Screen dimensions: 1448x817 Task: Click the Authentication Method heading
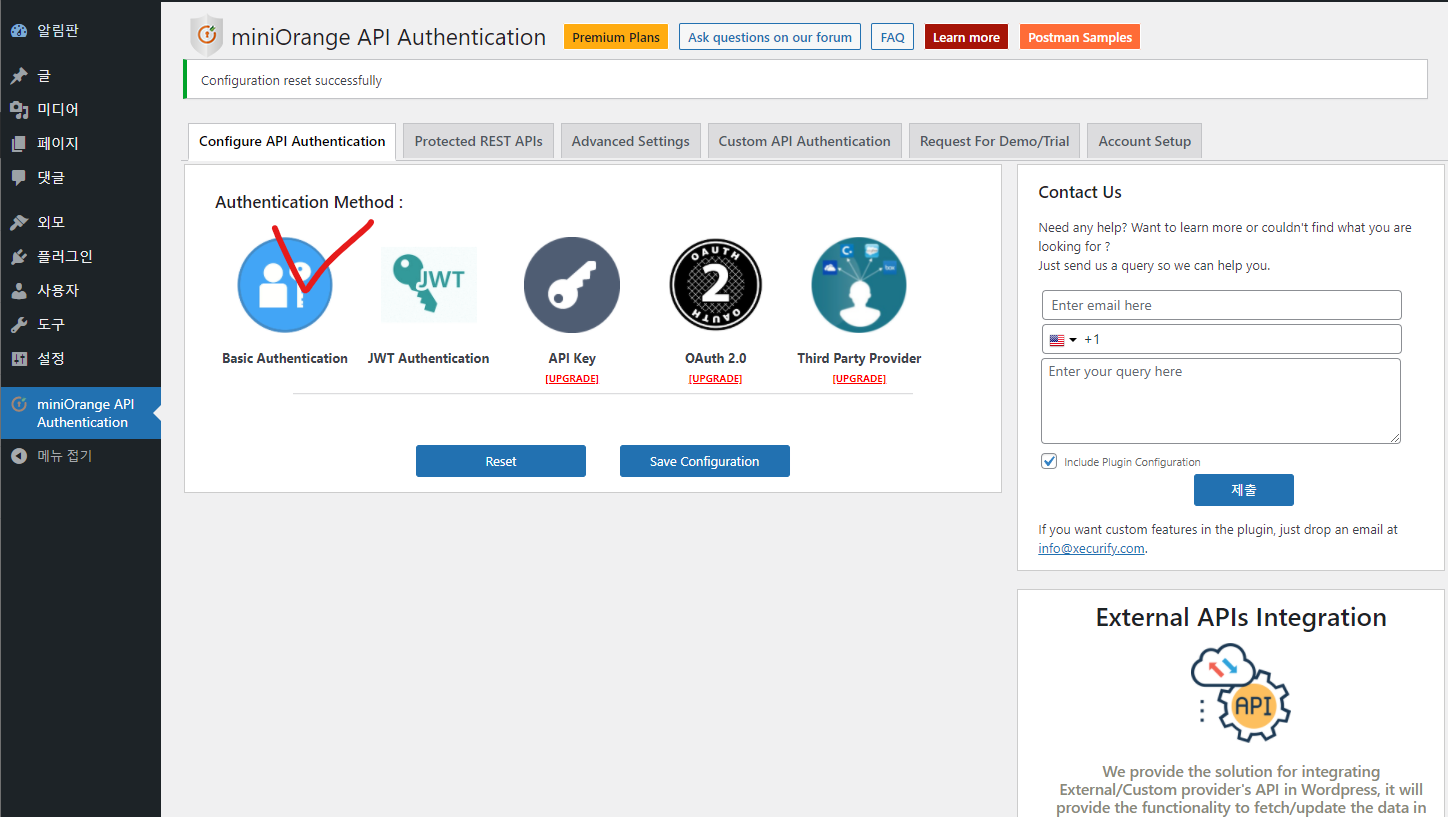point(309,202)
